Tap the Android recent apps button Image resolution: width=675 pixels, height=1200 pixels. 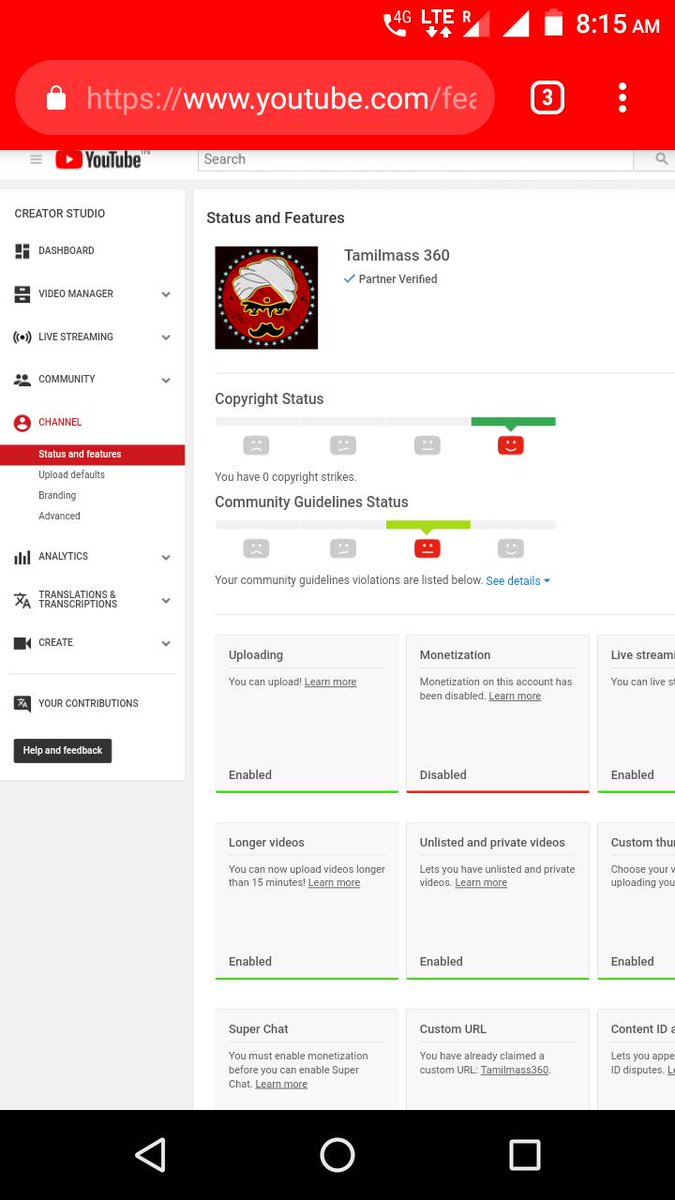524,1155
